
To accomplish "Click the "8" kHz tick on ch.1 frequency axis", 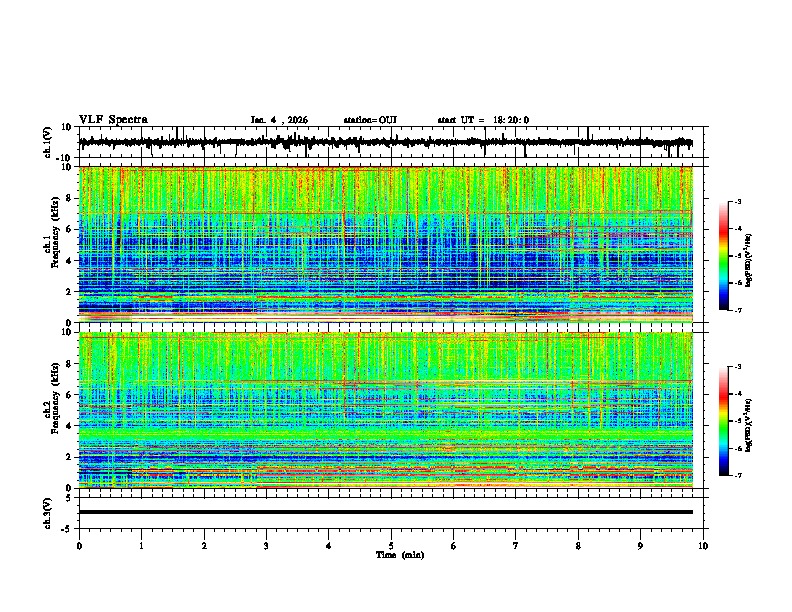I will click(70, 198).
